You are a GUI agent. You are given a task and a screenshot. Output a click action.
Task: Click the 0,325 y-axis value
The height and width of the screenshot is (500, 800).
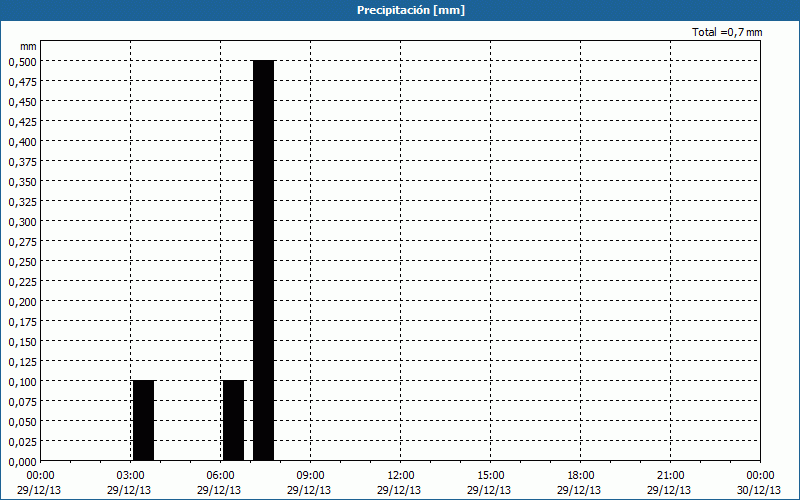pyautogui.click(x=23, y=202)
